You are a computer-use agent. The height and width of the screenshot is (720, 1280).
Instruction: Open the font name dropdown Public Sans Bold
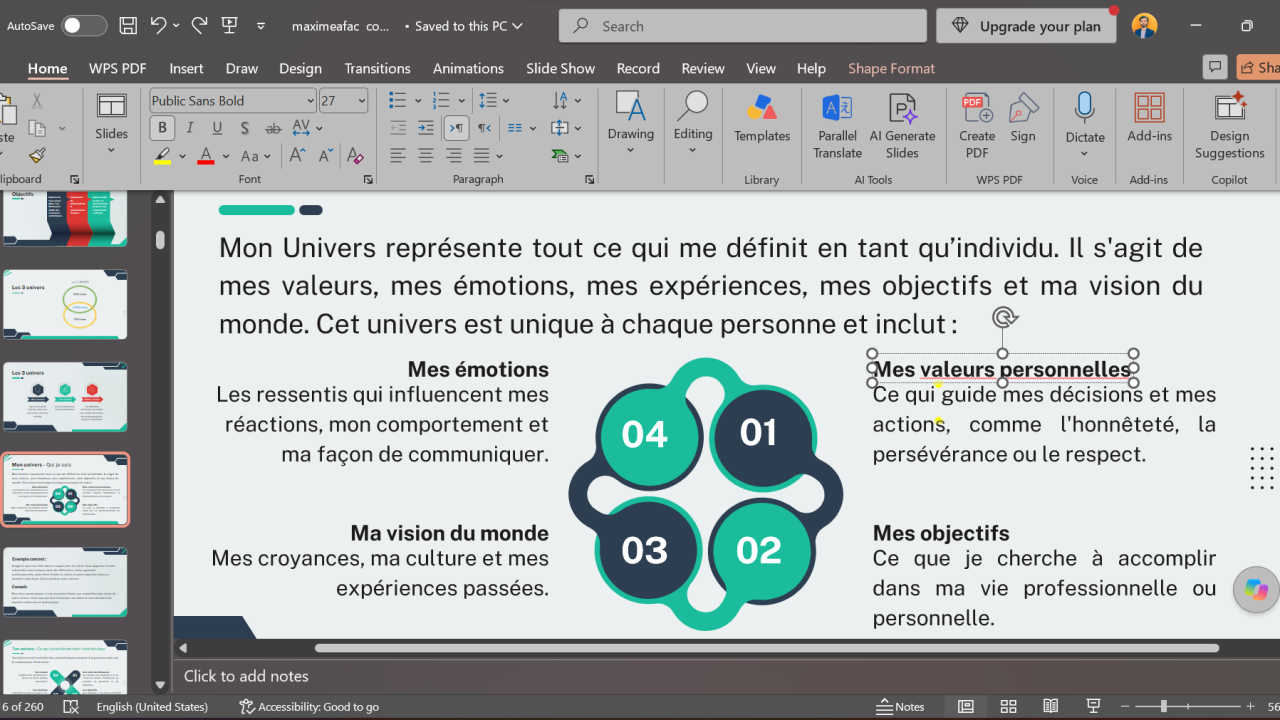(x=310, y=101)
